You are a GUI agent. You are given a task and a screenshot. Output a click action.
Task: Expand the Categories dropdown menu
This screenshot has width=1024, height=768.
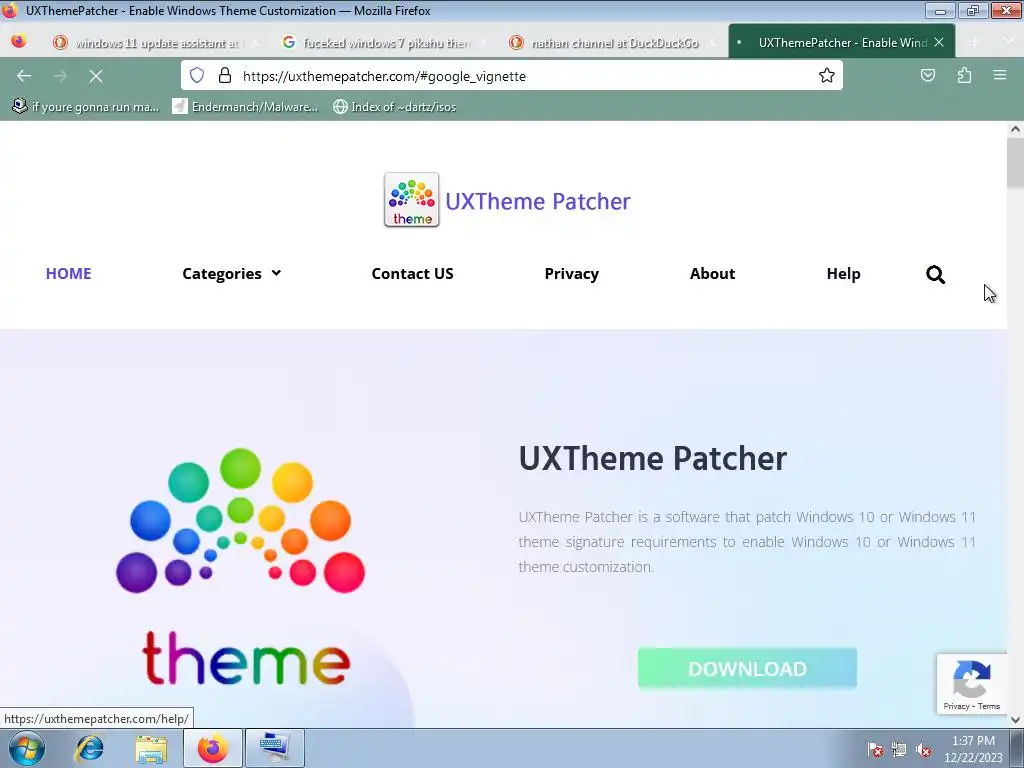232,274
